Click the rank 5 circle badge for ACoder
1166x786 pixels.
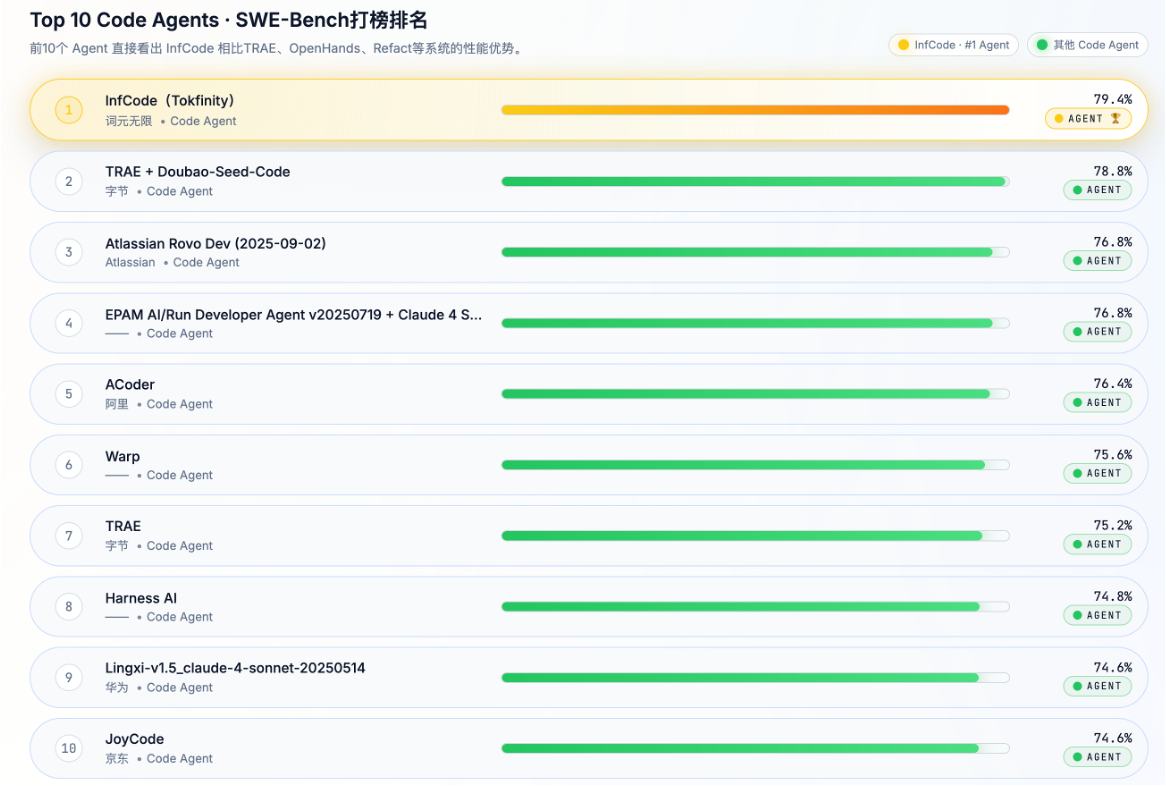(68, 394)
